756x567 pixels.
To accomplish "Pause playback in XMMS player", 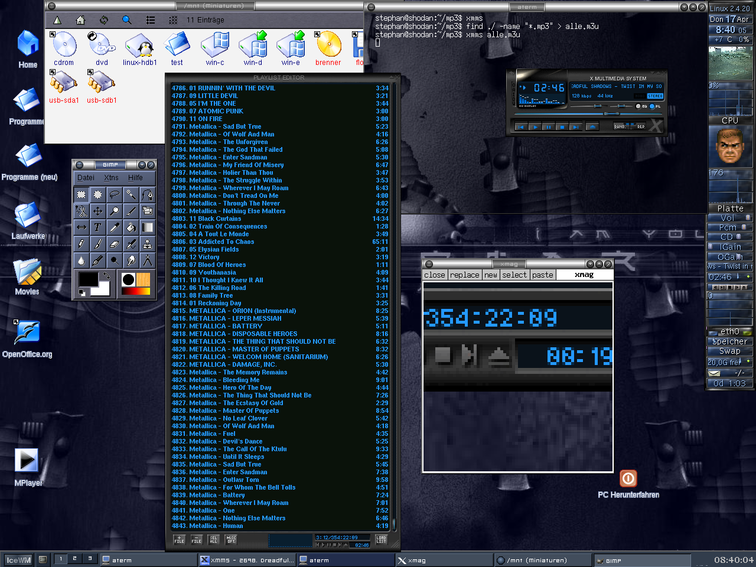I will tap(549, 127).
